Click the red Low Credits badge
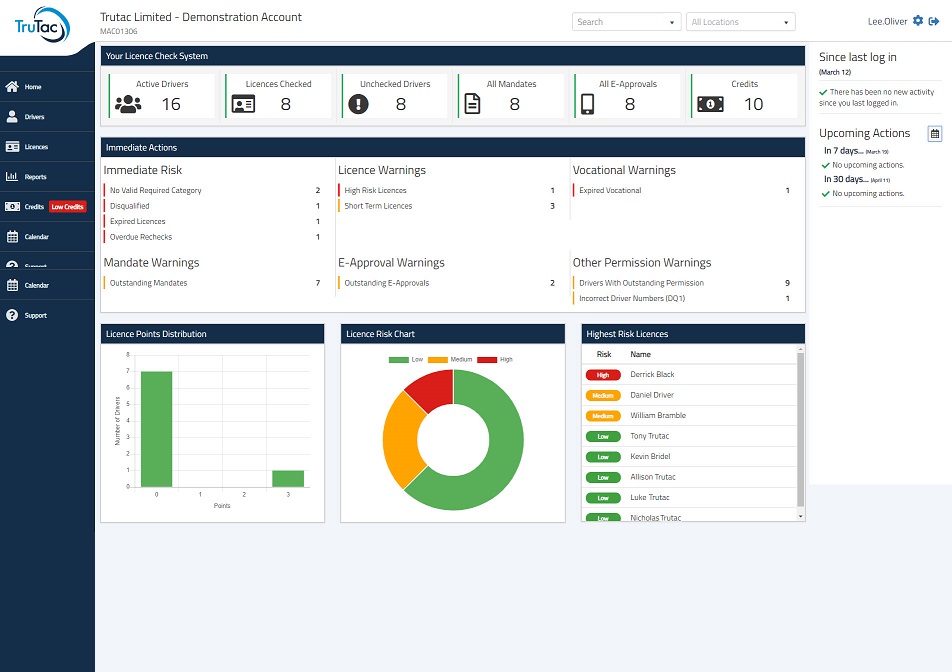 pos(67,207)
